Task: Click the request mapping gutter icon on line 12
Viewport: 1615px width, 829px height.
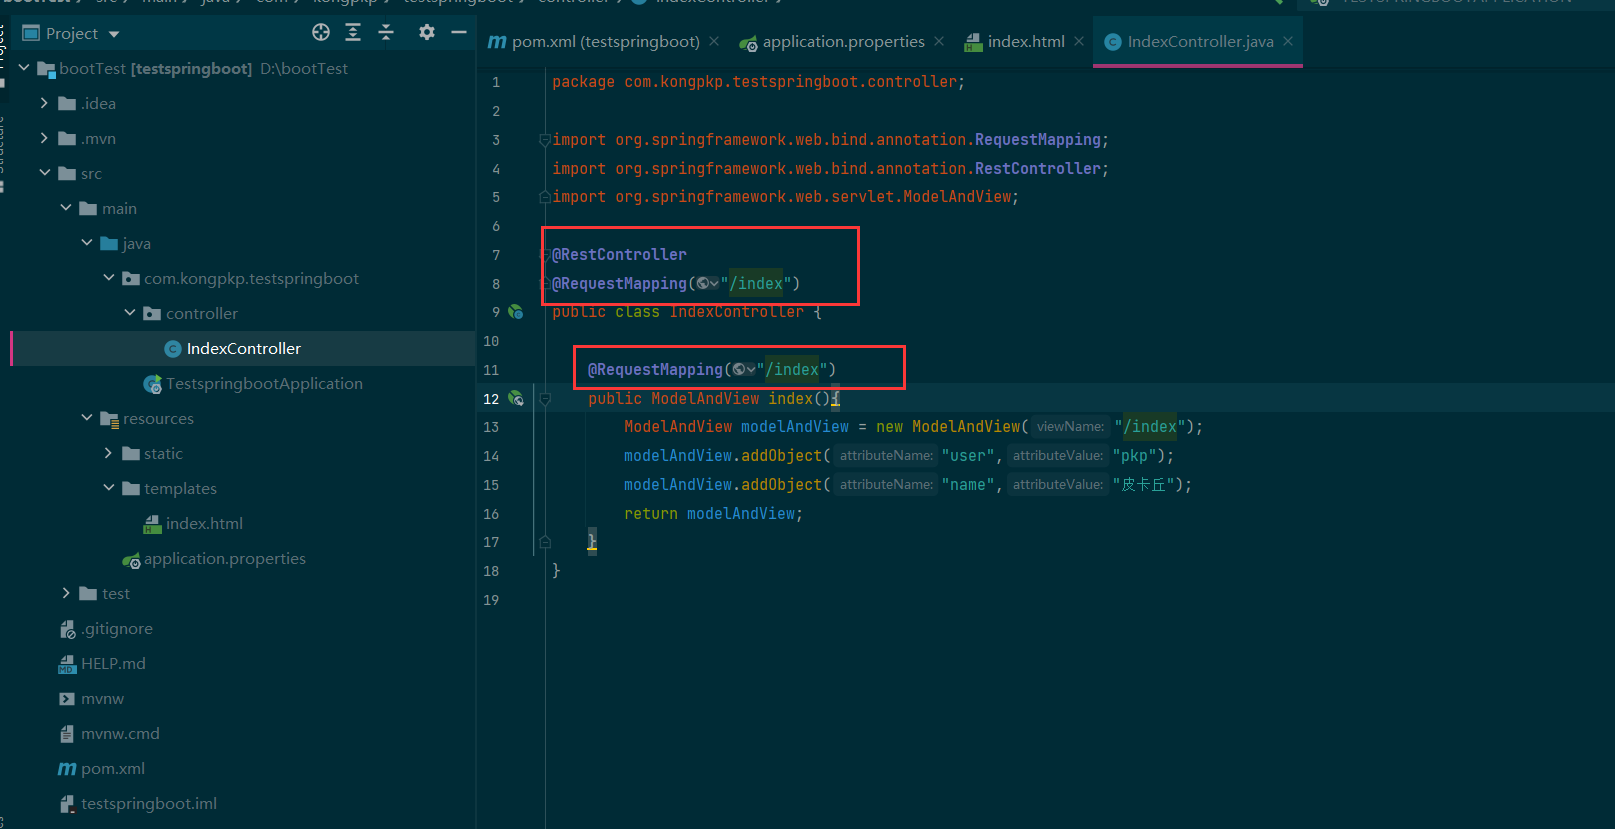Action: point(516,398)
